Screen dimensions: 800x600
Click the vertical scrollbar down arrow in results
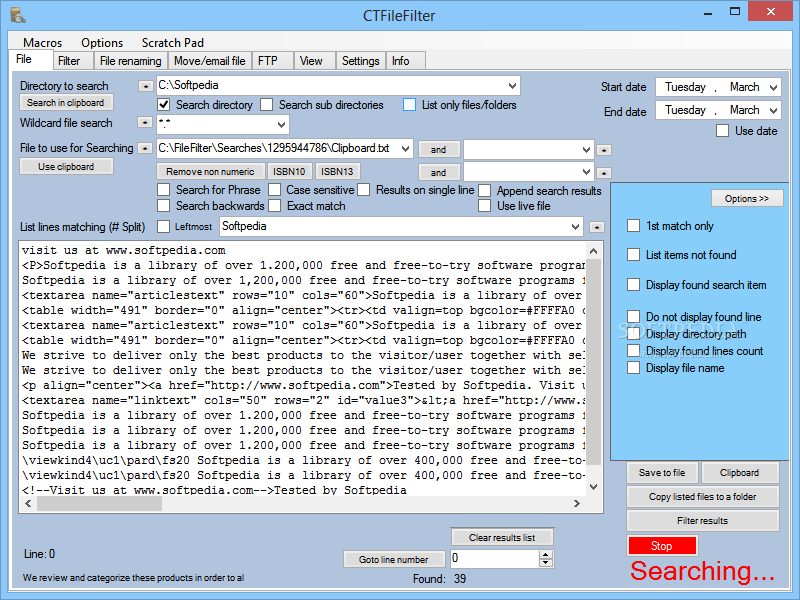click(x=593, y=487)
